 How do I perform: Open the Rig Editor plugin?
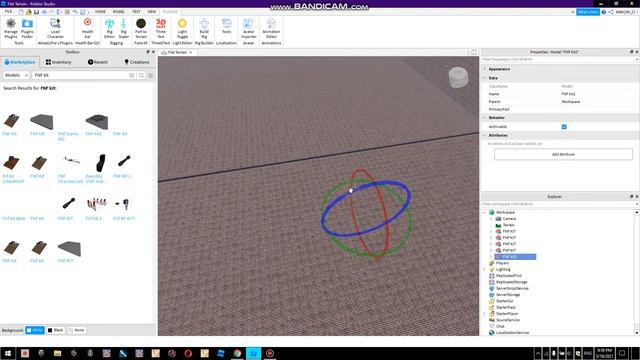(x=109, y=28)
